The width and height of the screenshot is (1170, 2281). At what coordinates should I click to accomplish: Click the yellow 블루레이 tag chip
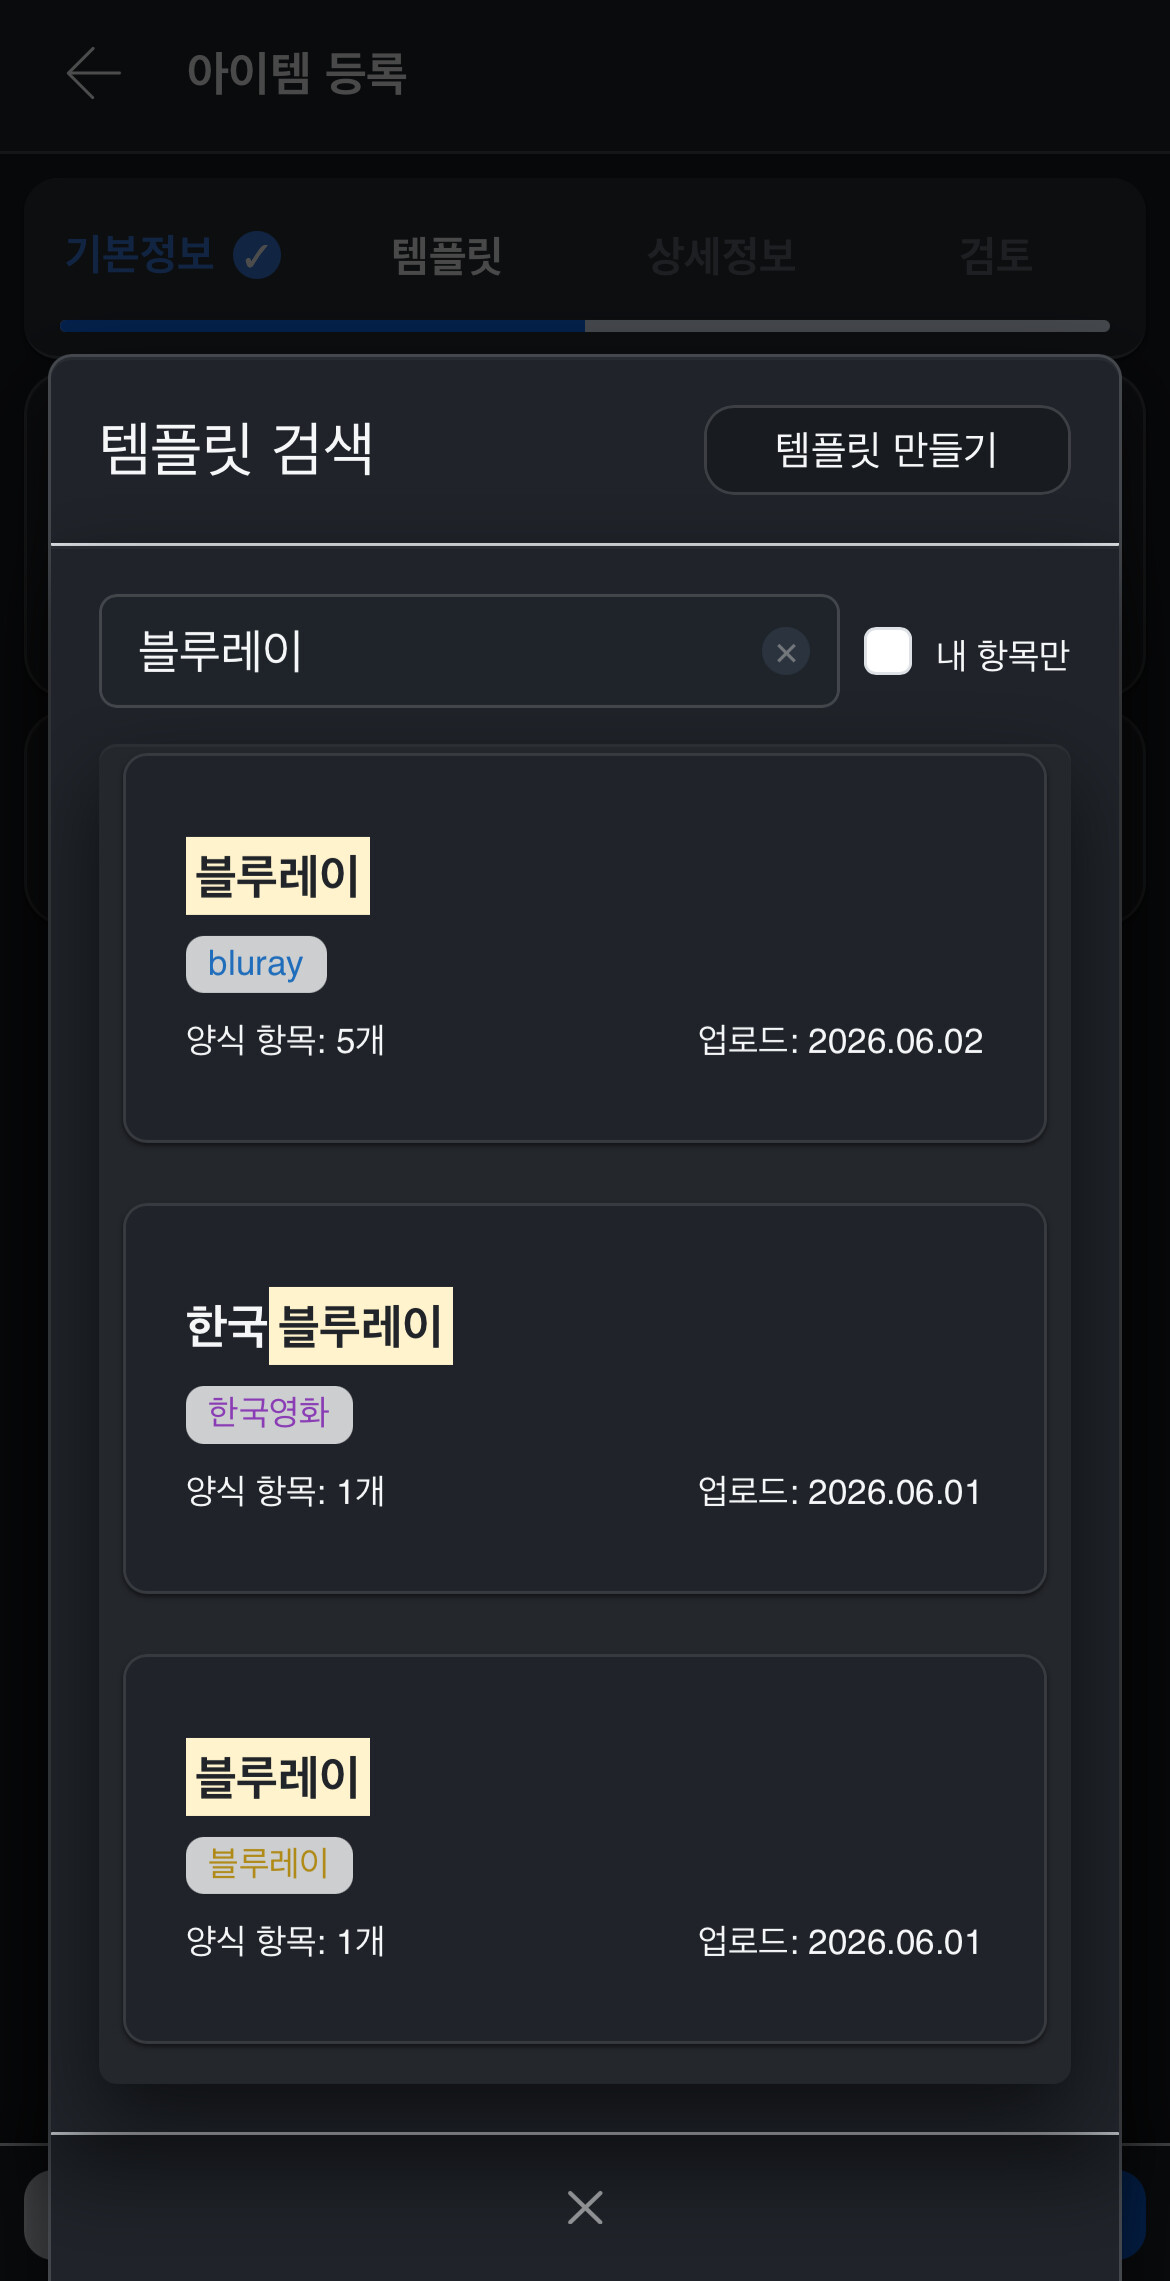269,1865
